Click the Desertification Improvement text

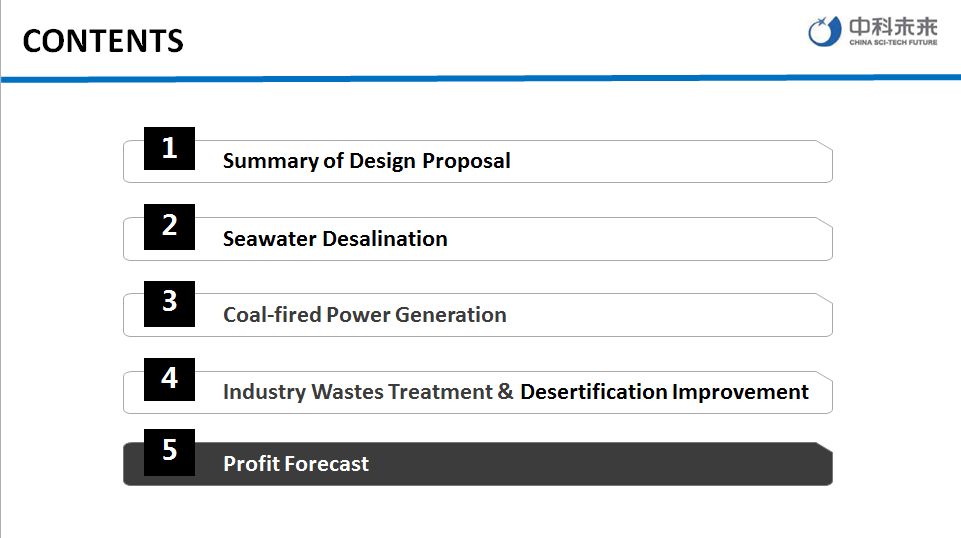[x=664, y=392]
